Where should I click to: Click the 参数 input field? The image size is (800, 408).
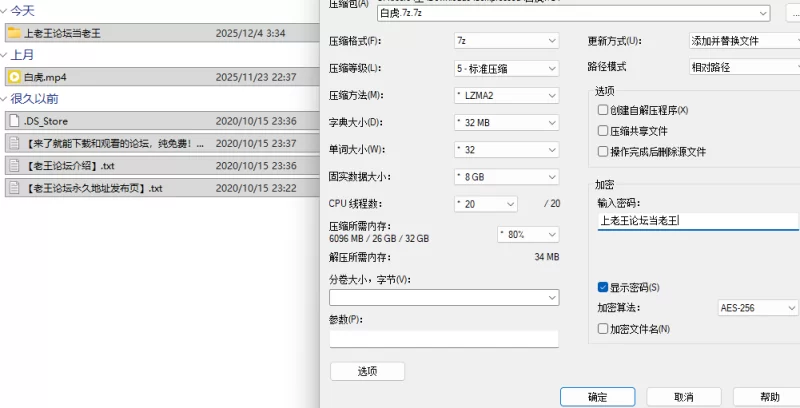[x=444, y=339]
